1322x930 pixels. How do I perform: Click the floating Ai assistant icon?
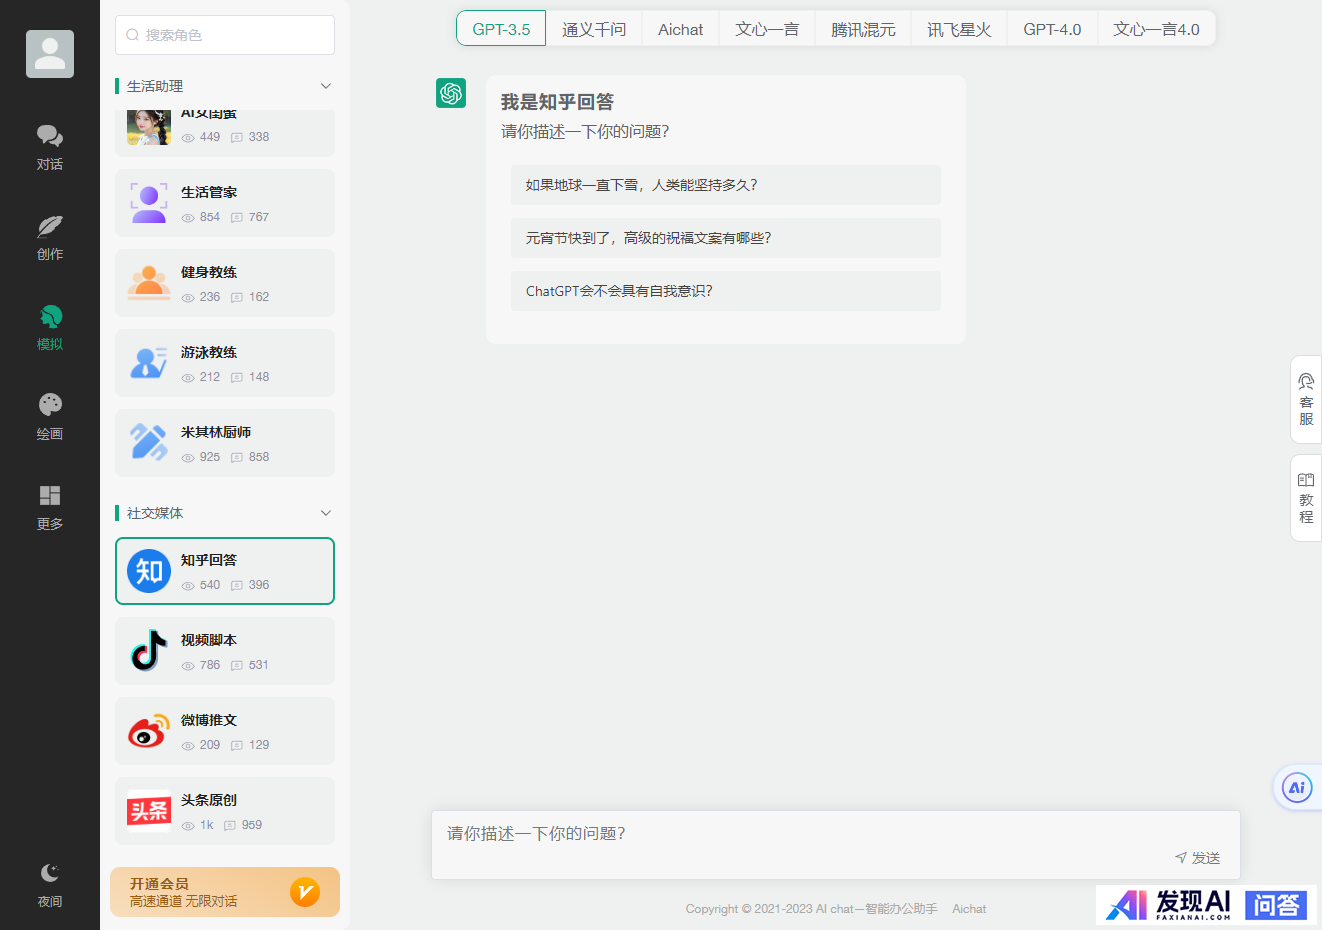pos(1297,788)
